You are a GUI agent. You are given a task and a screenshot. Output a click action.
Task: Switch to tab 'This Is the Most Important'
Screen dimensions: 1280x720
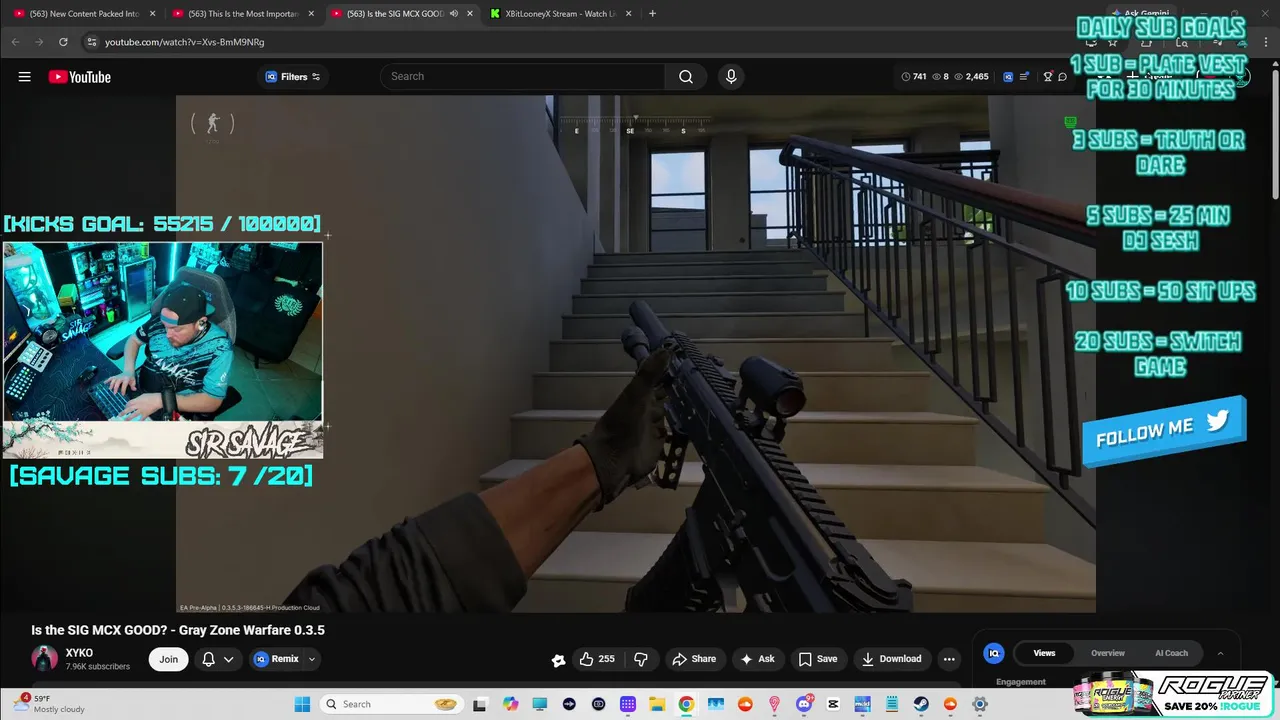point(244,14)
